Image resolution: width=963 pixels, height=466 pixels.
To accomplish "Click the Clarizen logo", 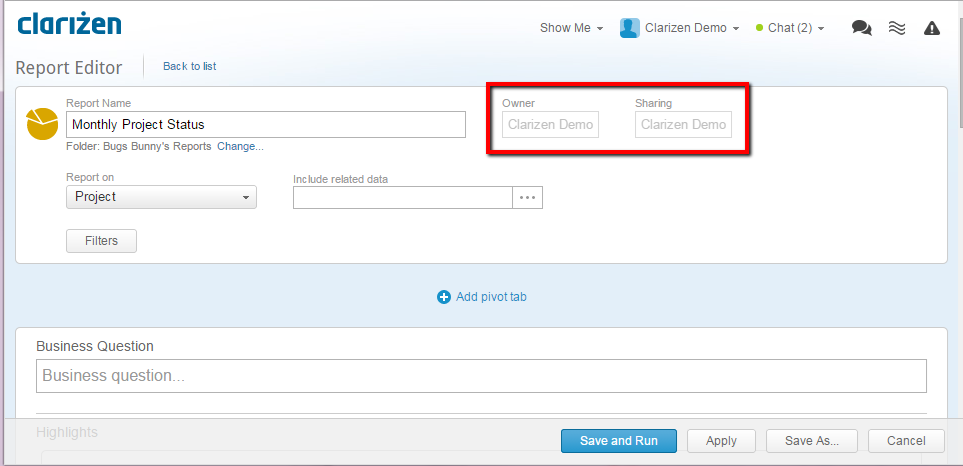I will tap(69, 24).
